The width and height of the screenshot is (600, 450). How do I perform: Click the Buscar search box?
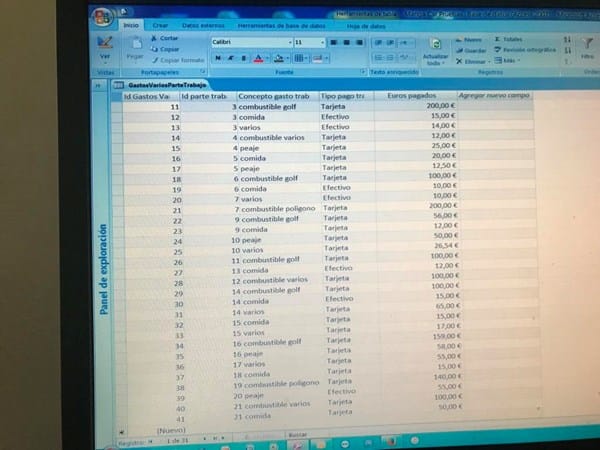pos(305,435)
